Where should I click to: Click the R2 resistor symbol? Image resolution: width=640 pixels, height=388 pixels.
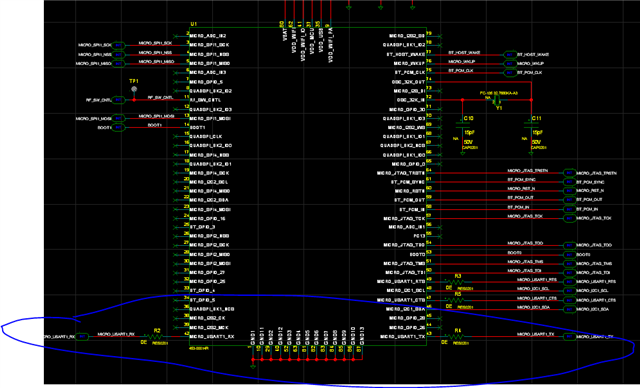pos(155,337)
